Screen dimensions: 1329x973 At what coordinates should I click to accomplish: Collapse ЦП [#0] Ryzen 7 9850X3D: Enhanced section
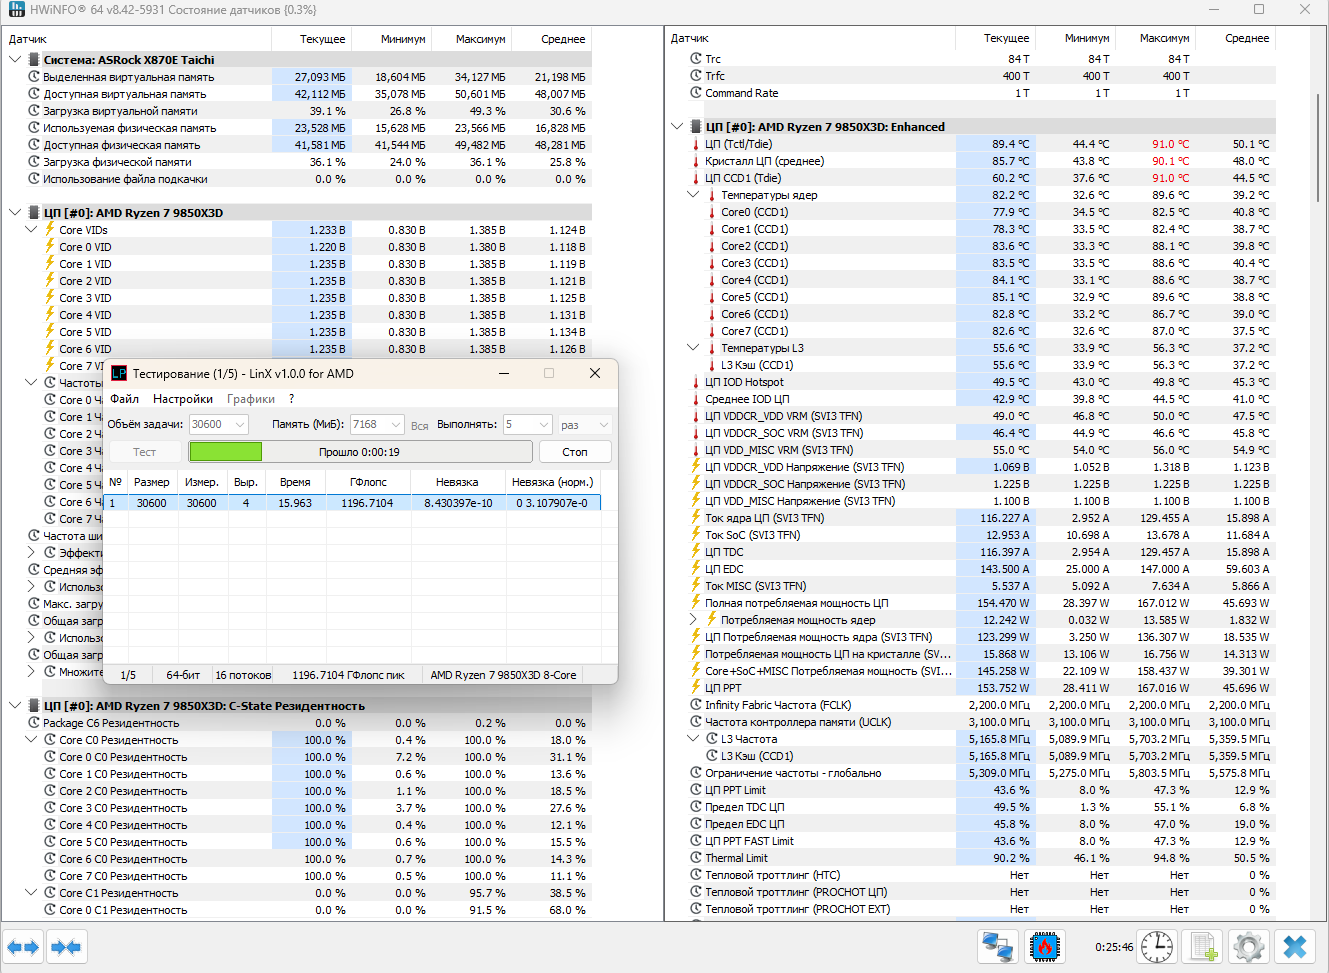(x=677, y=127)
